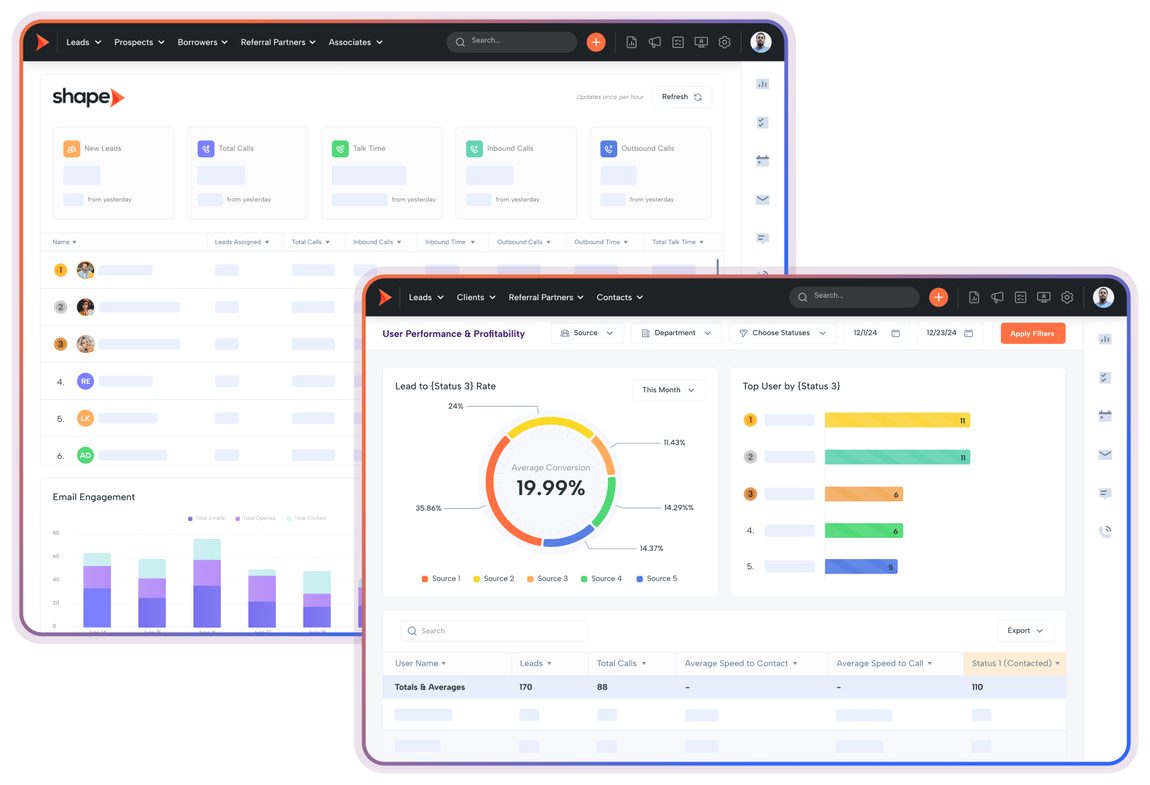Click the user avatar in back window navbar
This screenshot has width=1150, height=785.
point(761,42)
